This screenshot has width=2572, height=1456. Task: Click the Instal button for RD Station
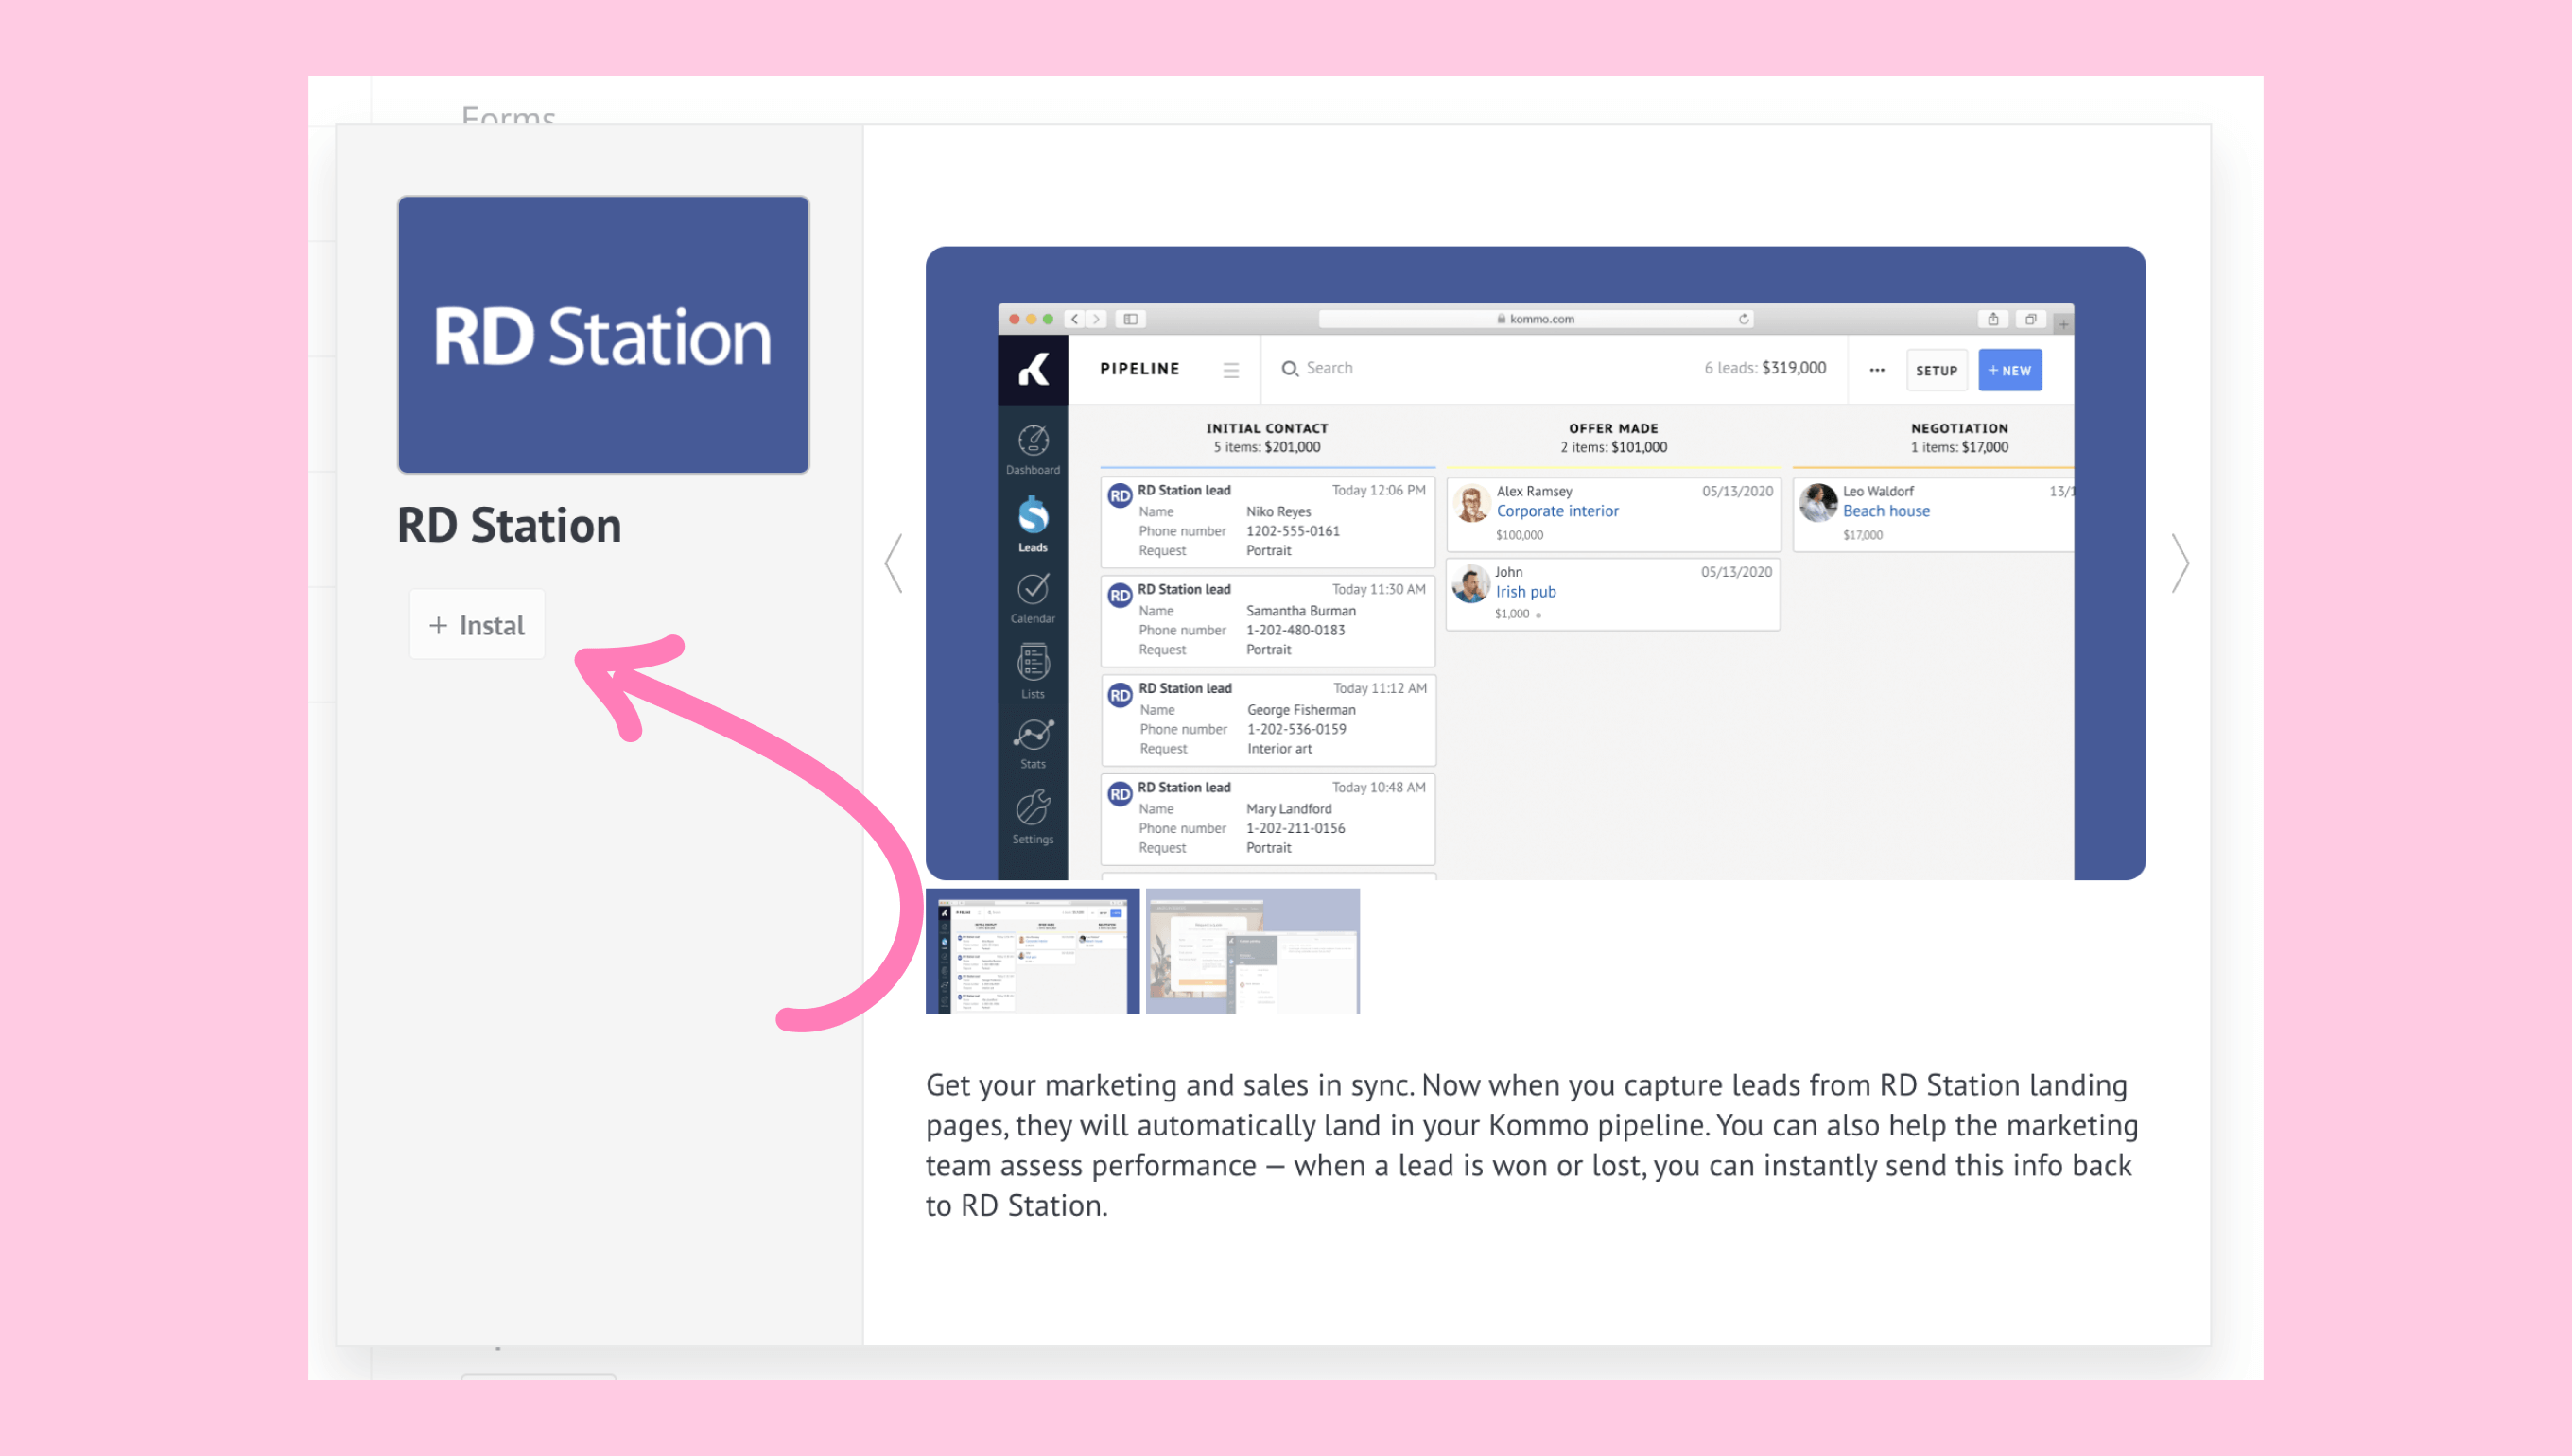[477, 625]
